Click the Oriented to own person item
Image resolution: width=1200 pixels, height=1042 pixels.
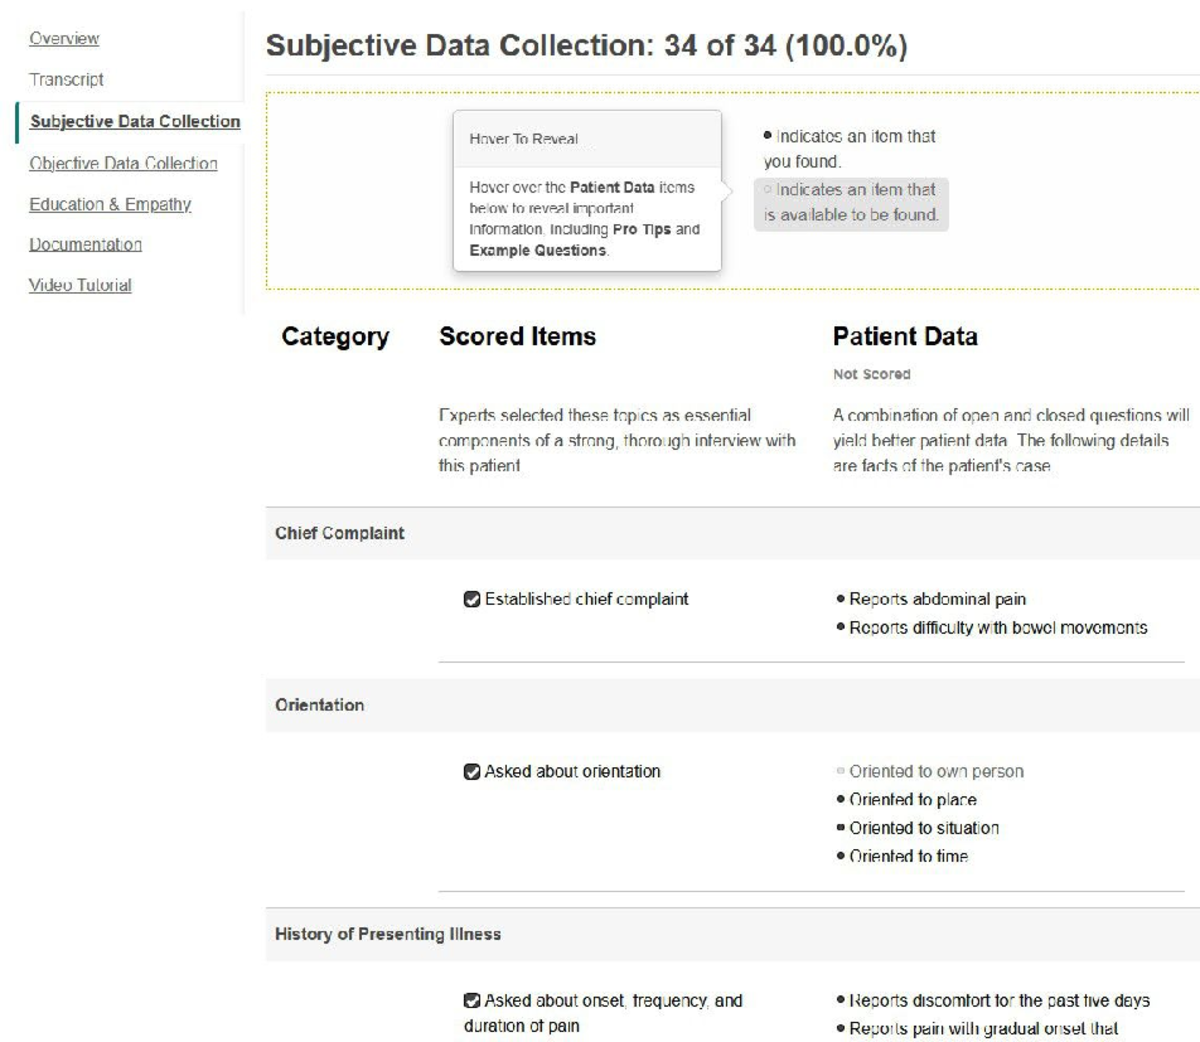click(x=936, y=772)
